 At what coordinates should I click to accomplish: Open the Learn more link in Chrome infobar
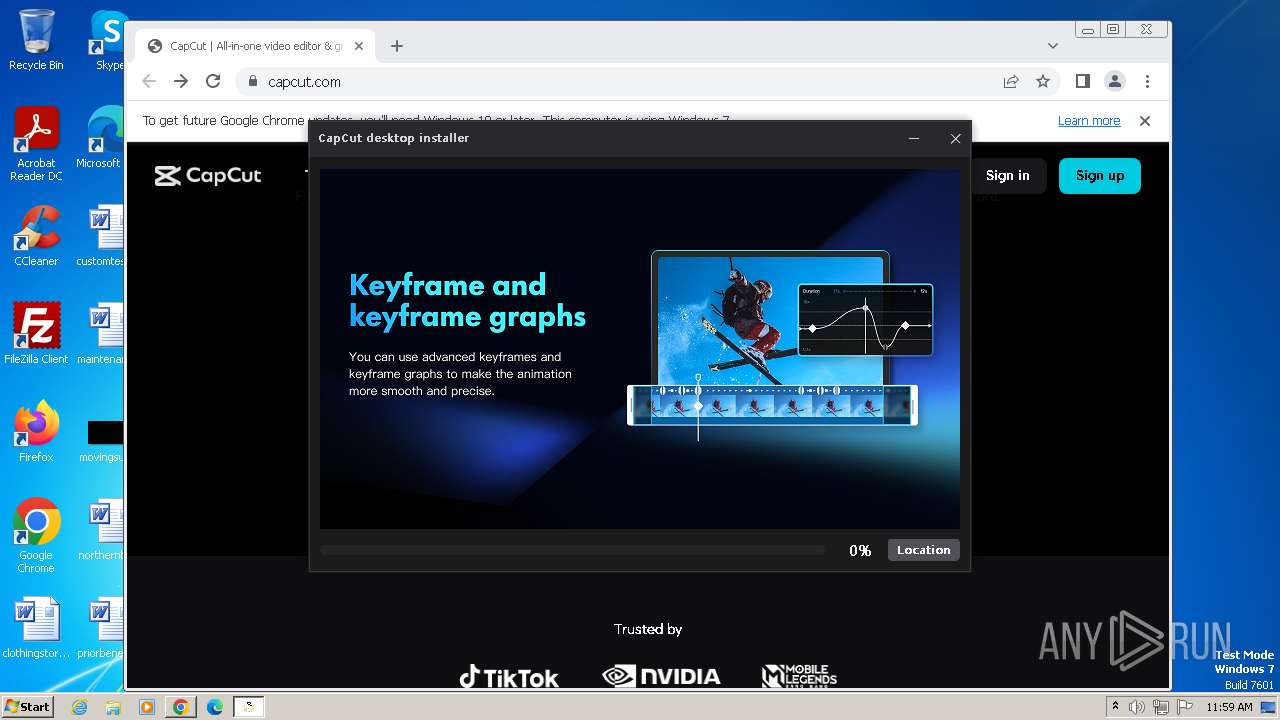(x=1089, y=121)
